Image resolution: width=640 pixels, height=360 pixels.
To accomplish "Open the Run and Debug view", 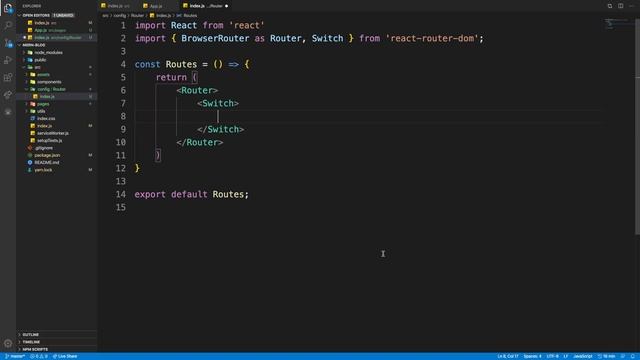I will tap(8, 60).
